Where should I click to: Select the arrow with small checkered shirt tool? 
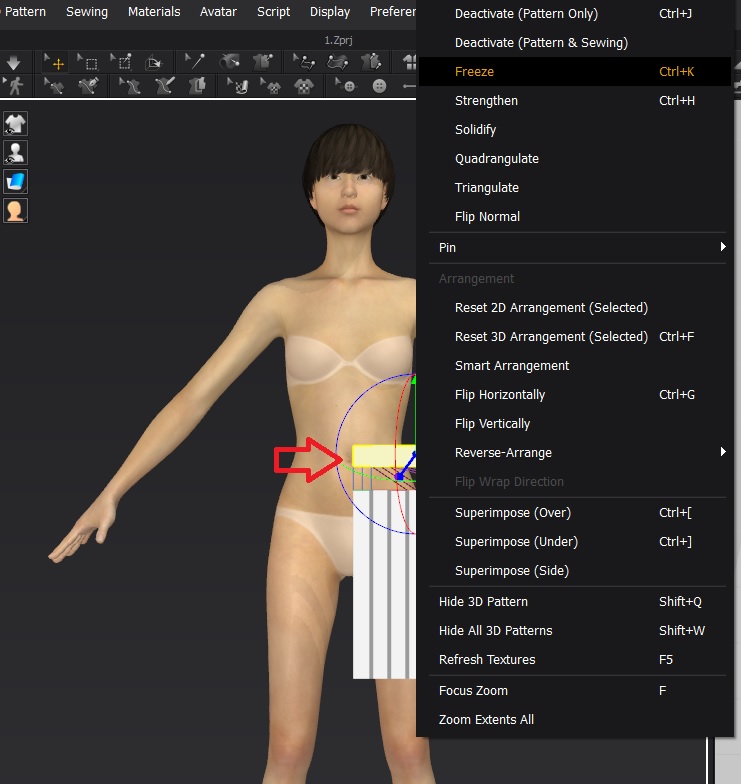point(270,86)
